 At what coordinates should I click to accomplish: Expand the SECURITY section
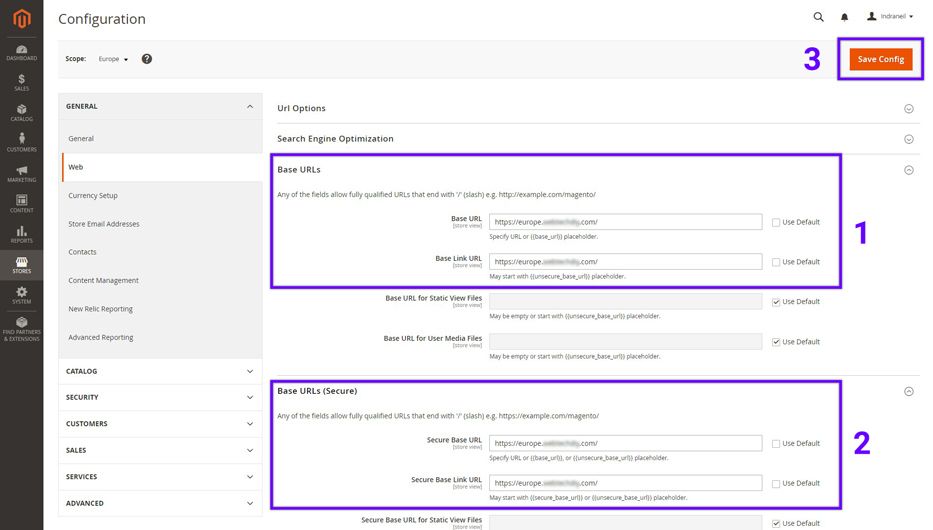[160, 397]
